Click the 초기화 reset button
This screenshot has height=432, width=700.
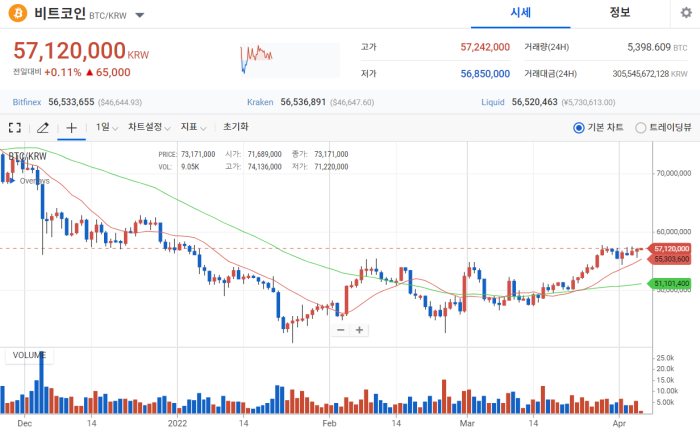236,127
